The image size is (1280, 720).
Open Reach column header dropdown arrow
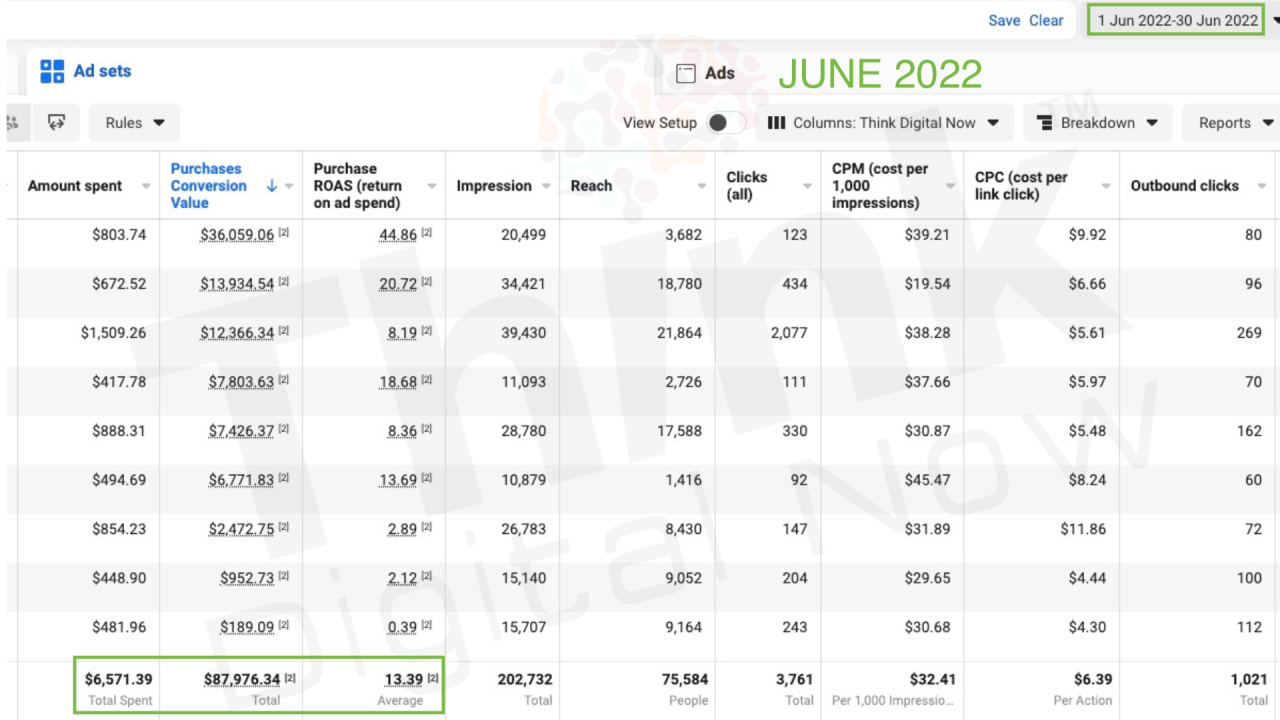click(x=702, y=186)
